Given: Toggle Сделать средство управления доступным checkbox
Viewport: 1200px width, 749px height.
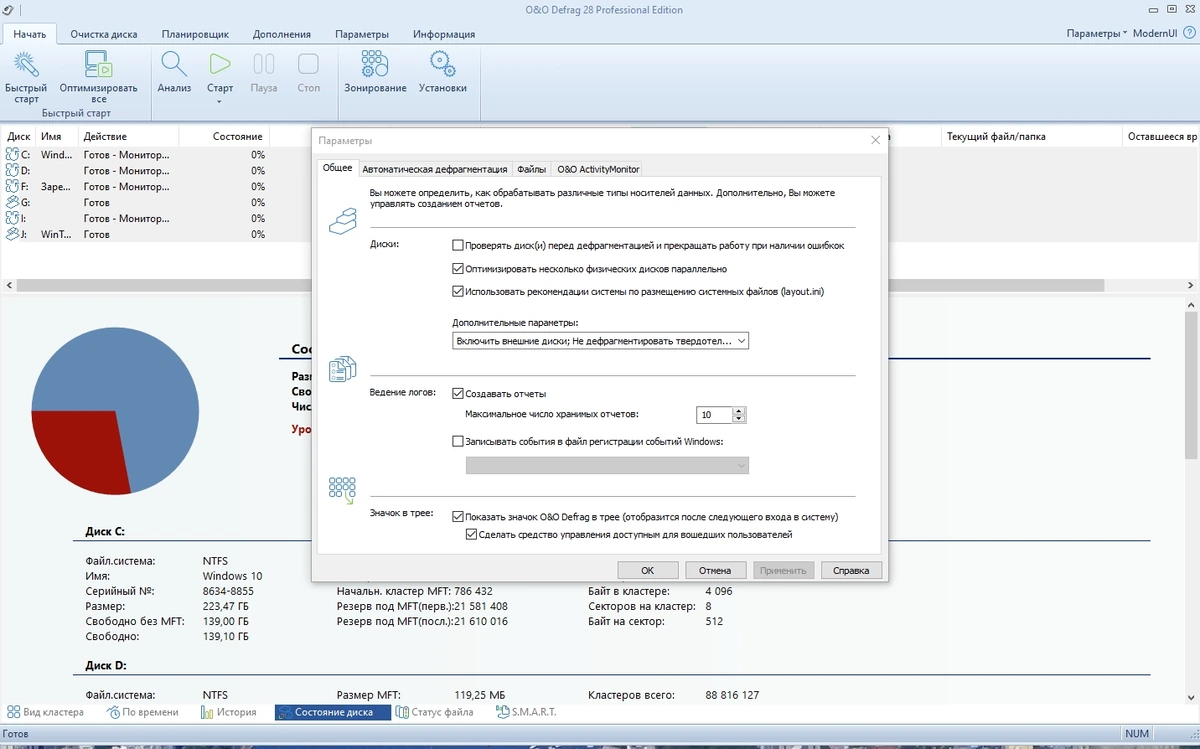Looking at the screenshot, I should pyautogui.click(x=472, y=535).
